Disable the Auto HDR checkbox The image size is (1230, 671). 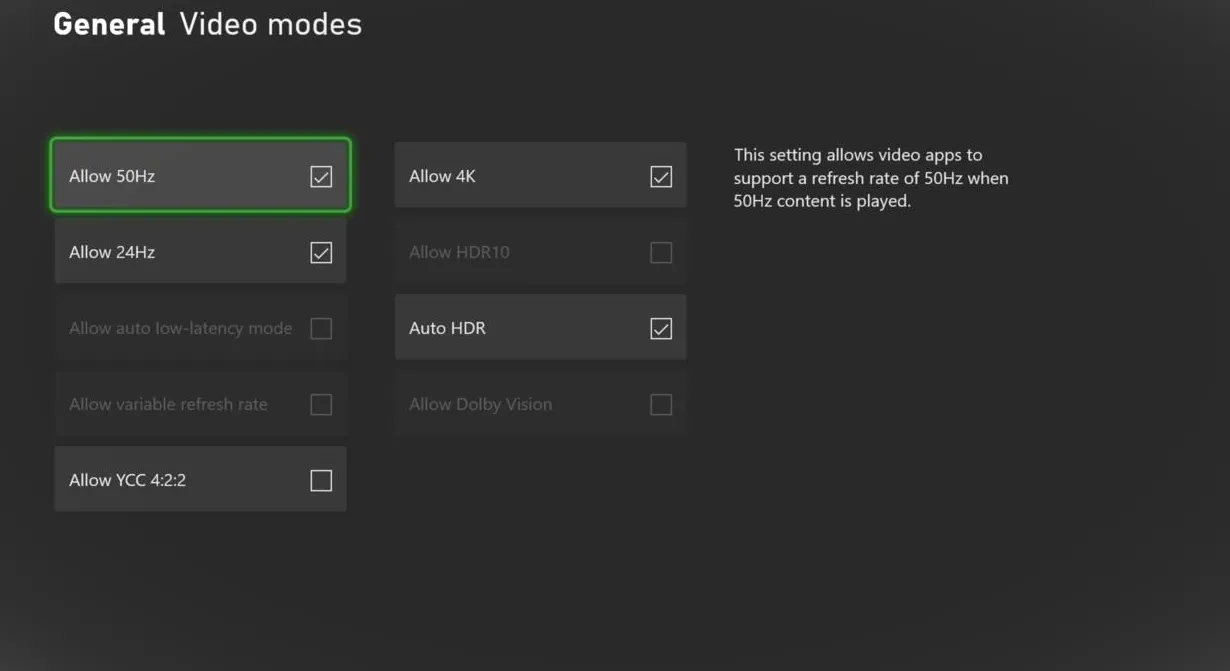(661, 329)
